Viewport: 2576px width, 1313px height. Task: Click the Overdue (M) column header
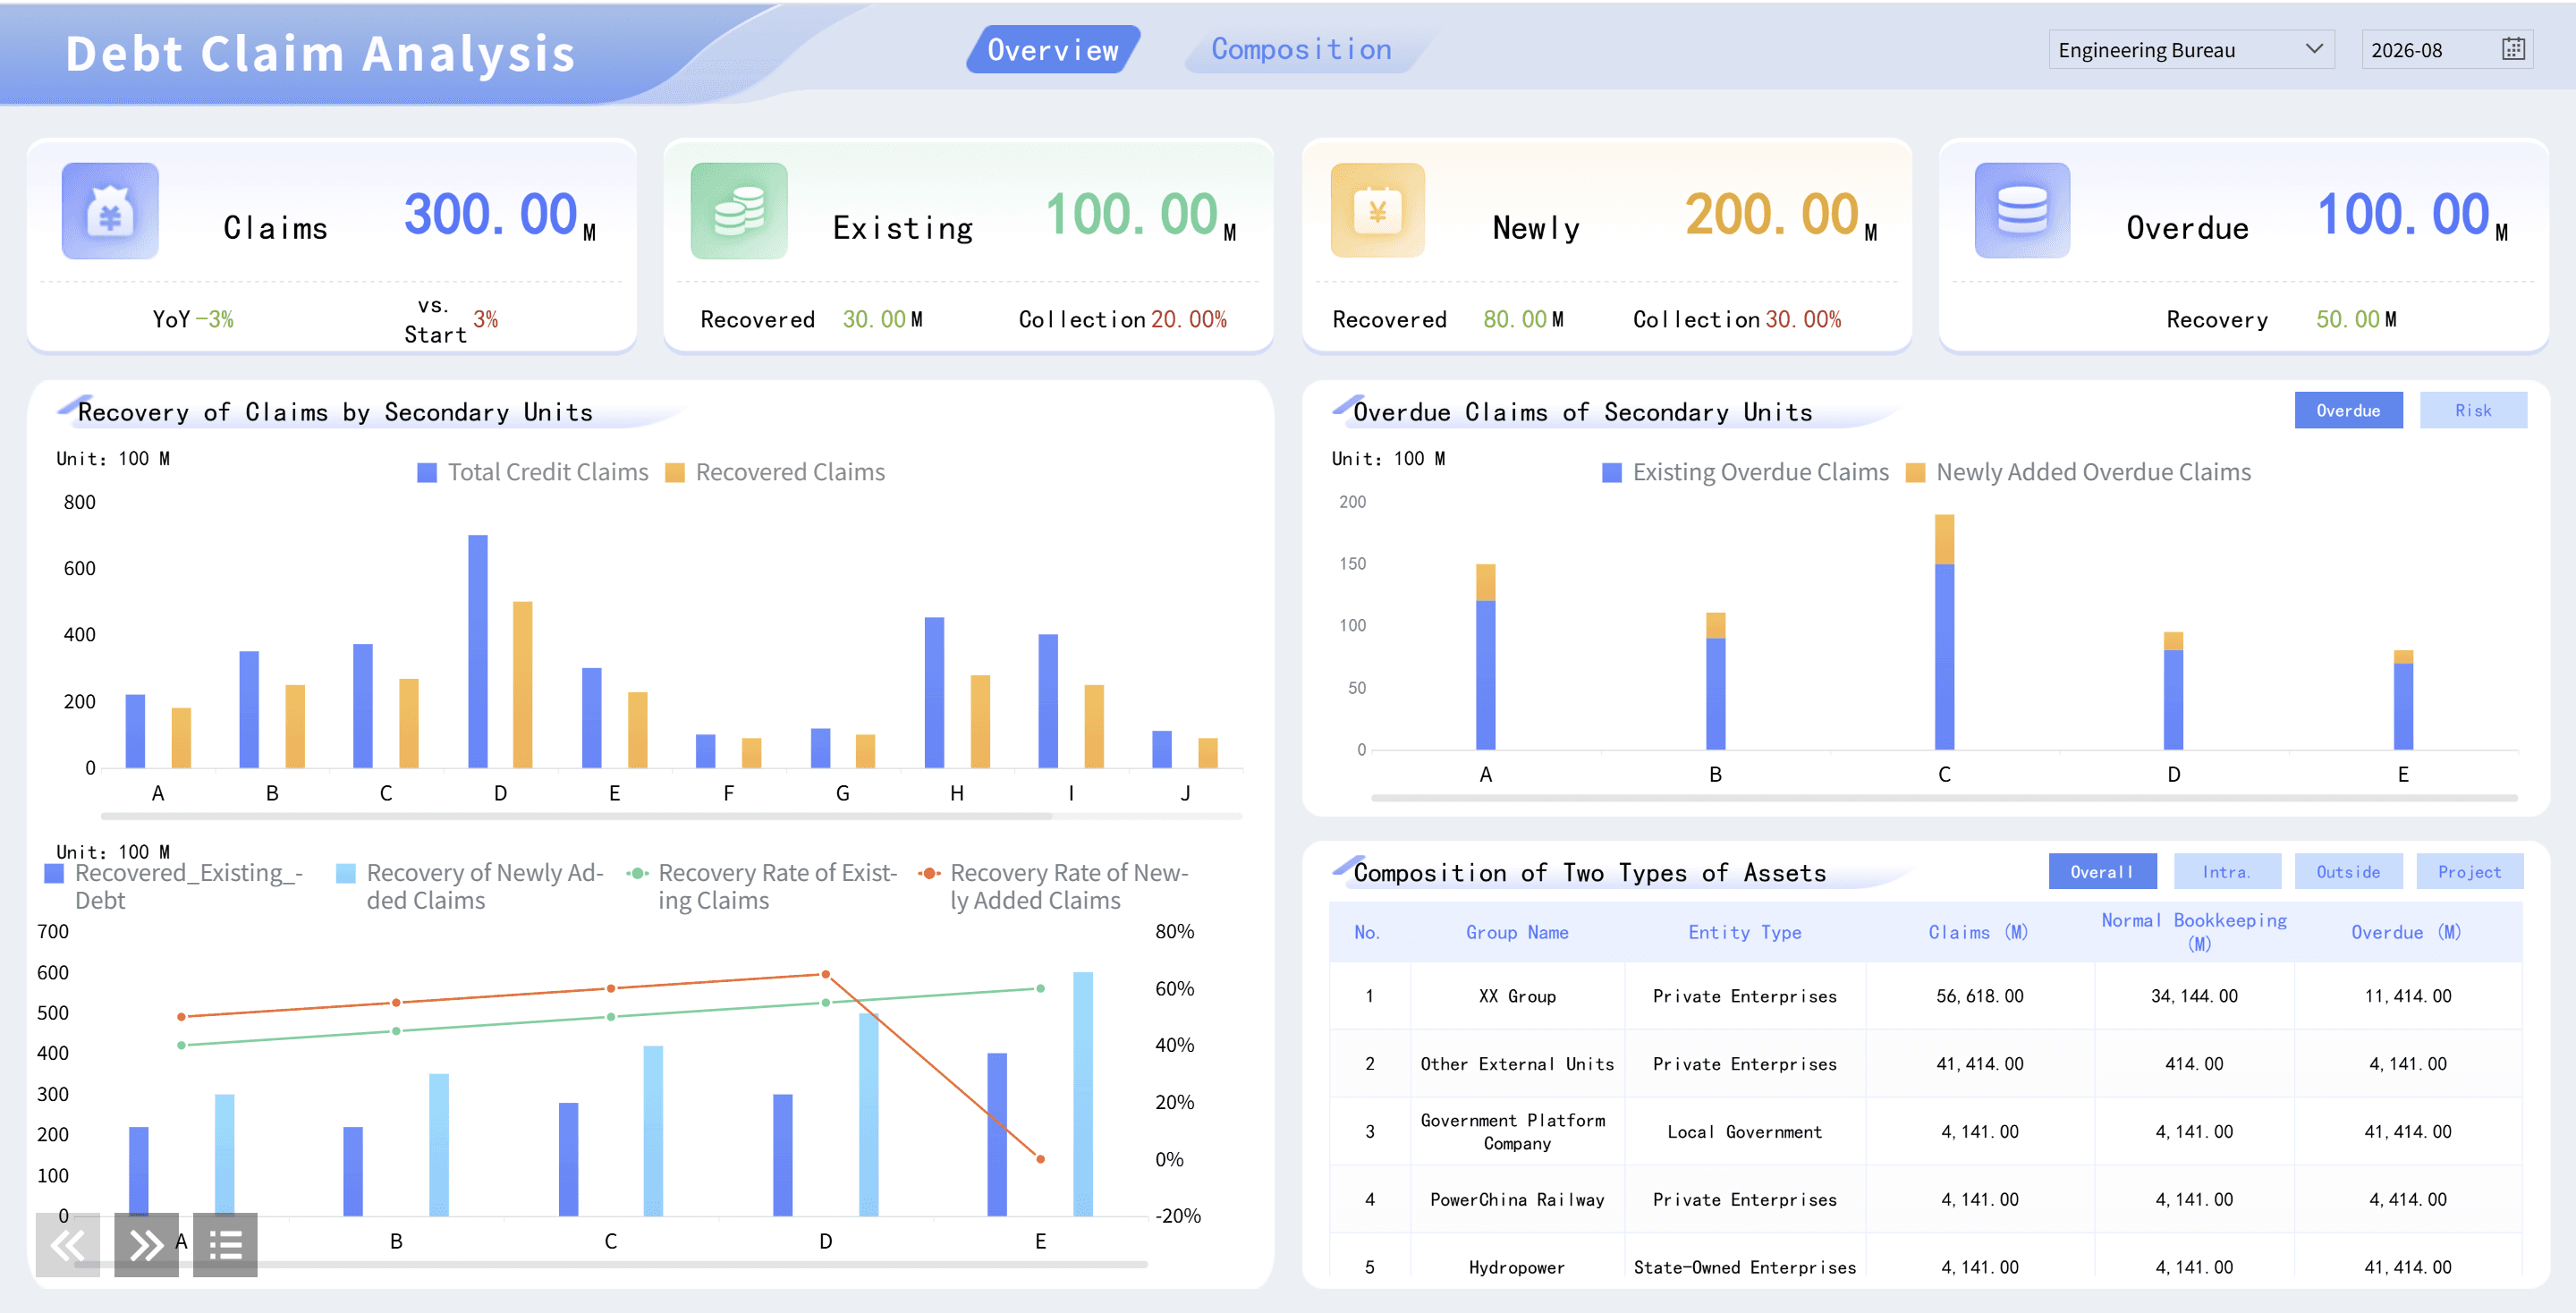click(x=2407, y=932)
